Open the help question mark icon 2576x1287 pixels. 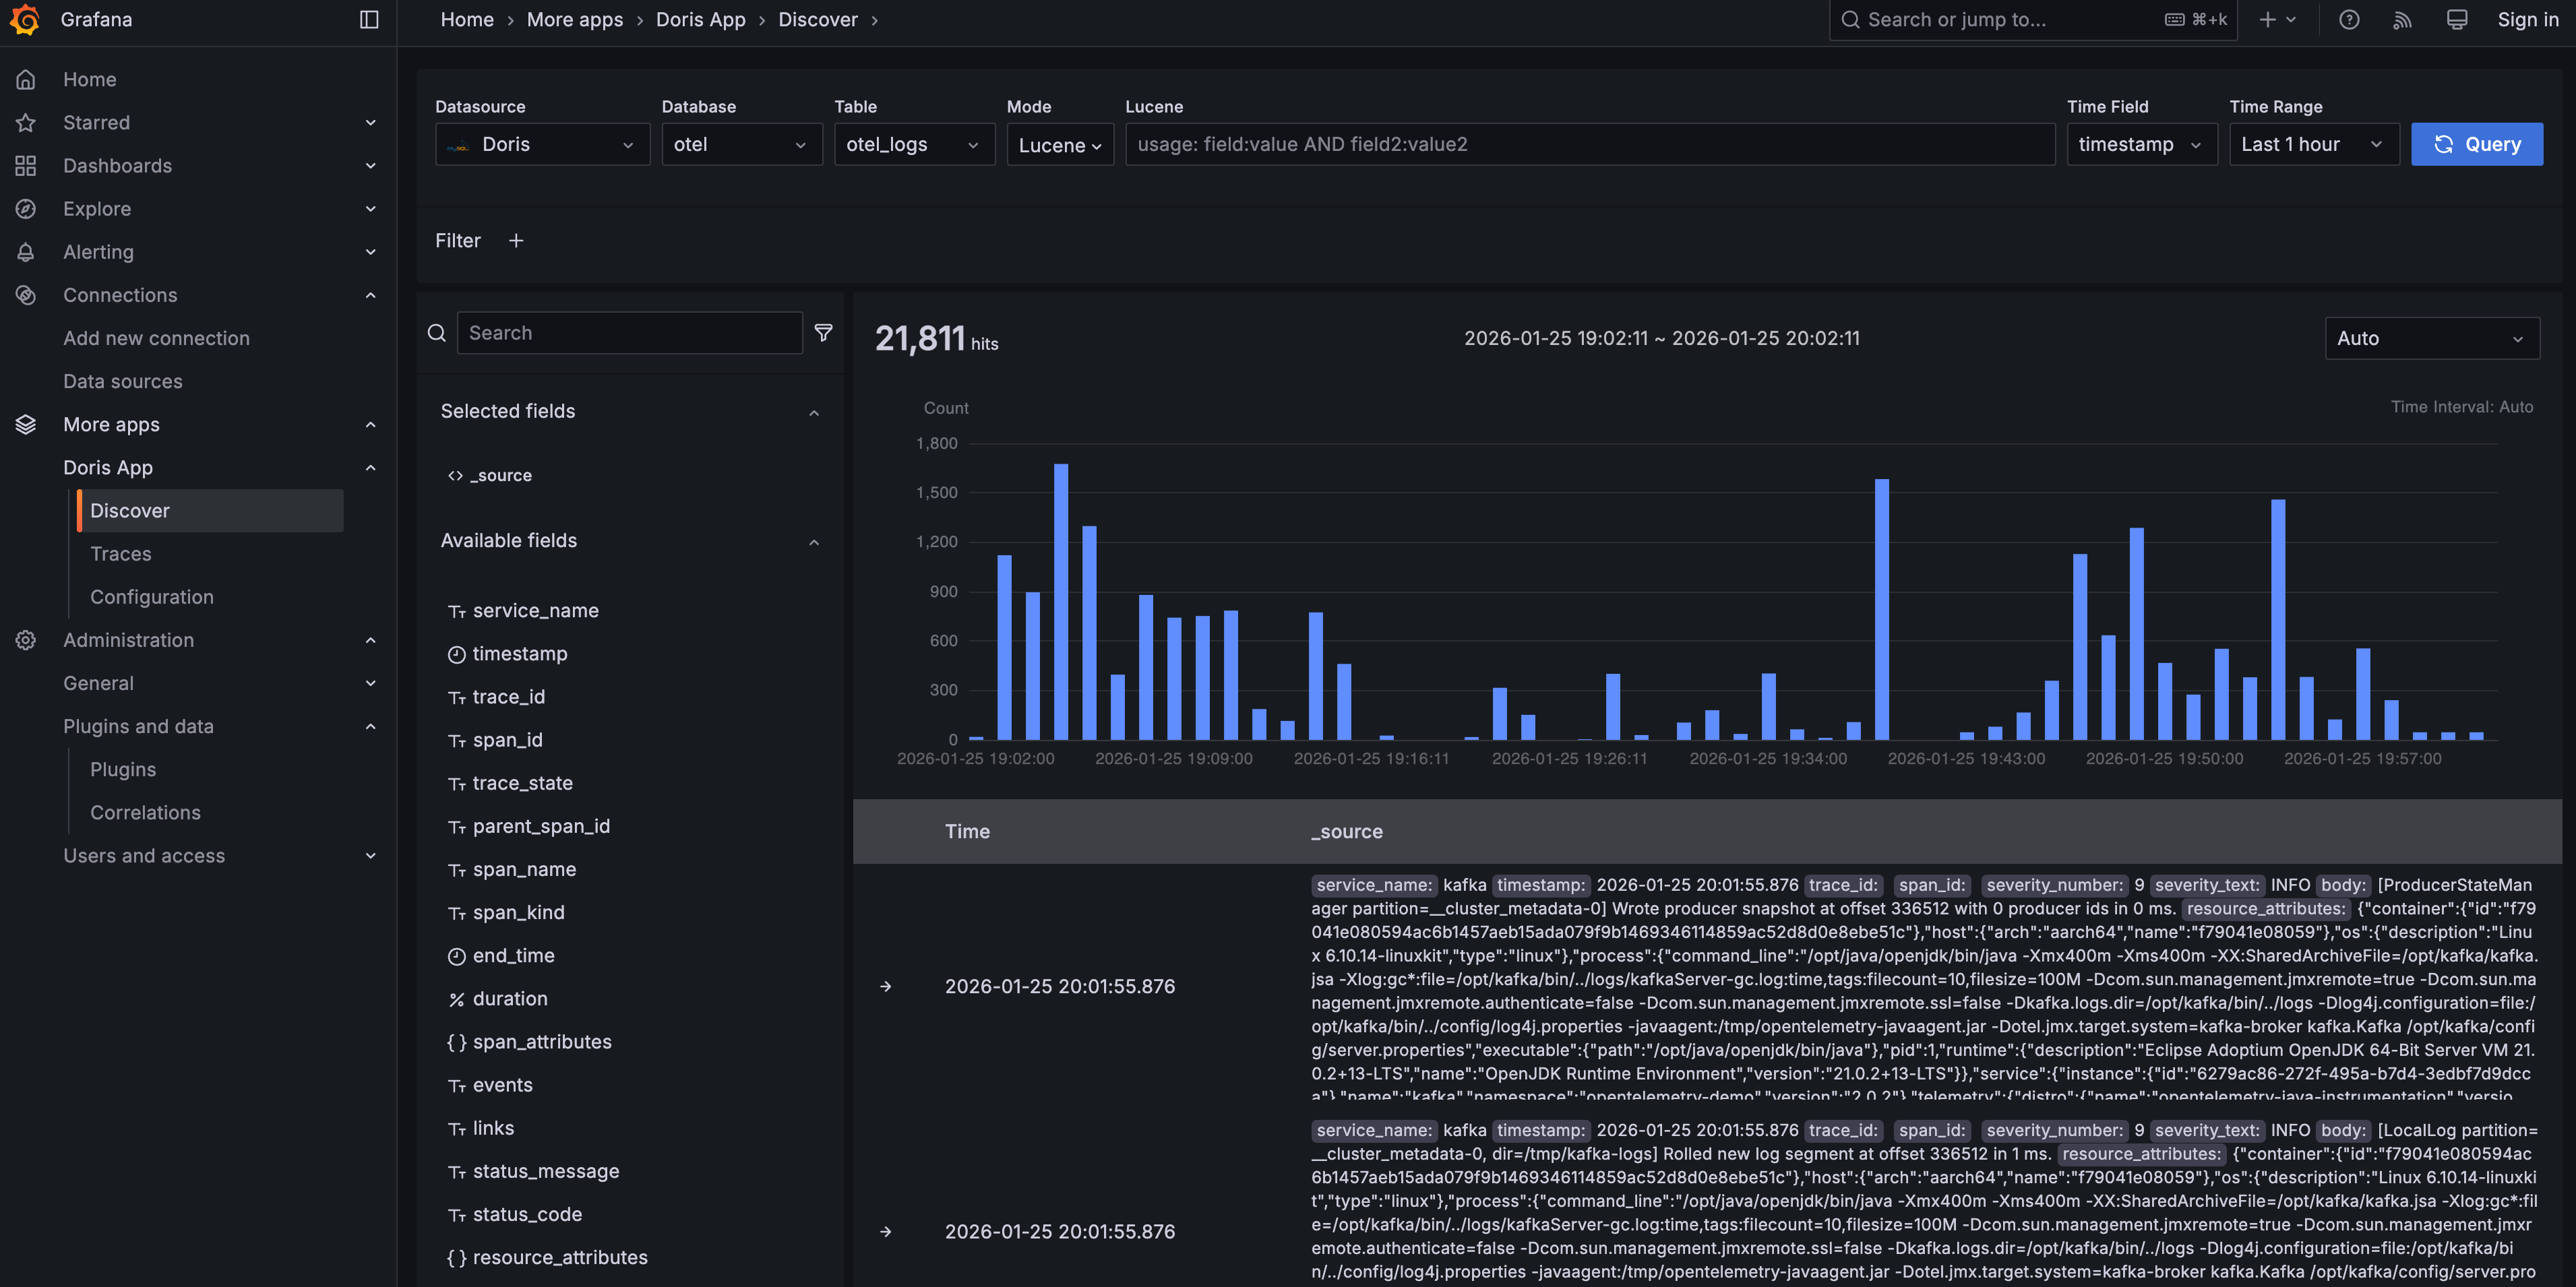2349,19
